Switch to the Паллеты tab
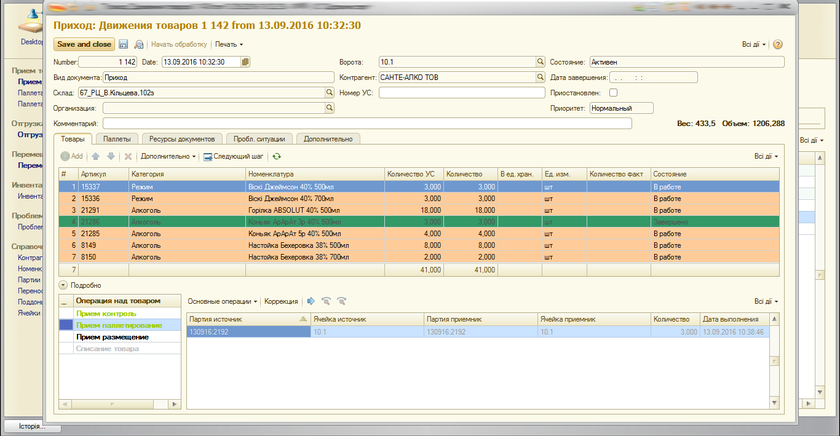Viewport: 840px width, 436px height. tap(116, 139)
